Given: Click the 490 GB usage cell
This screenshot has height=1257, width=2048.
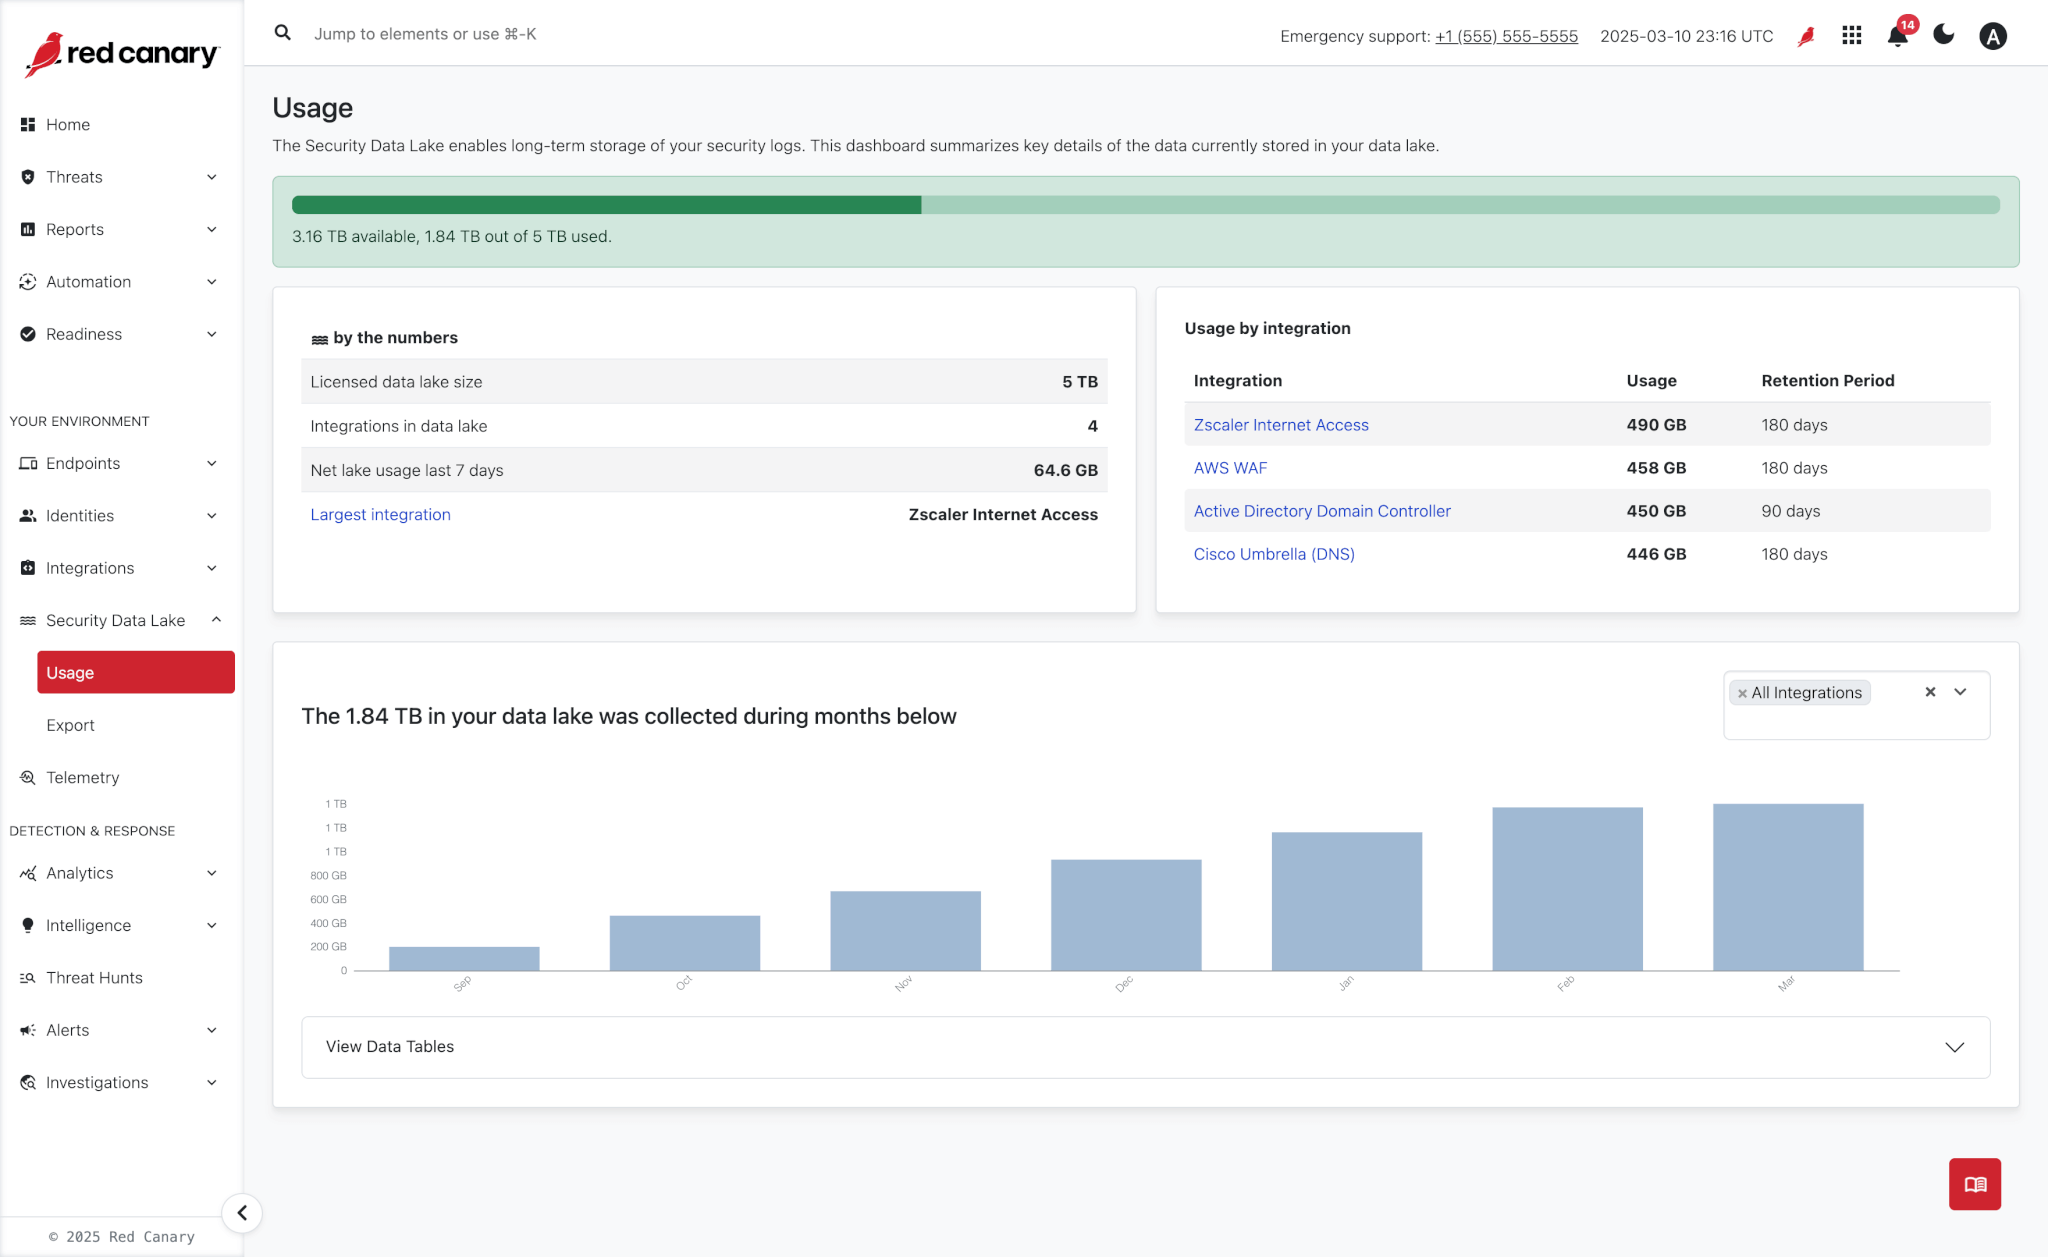Looking at the screenshot, I should coord(1656,425).
